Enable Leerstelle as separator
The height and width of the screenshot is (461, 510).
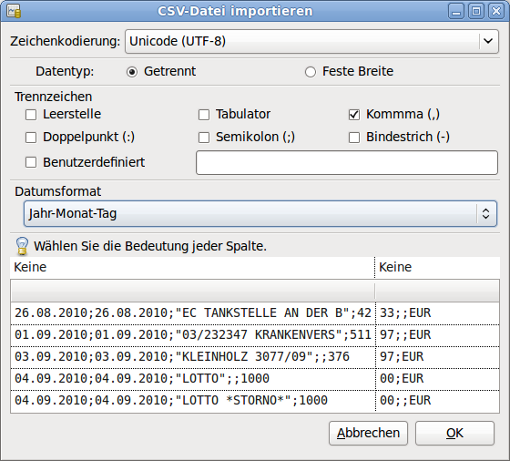(x=31, y=115)
